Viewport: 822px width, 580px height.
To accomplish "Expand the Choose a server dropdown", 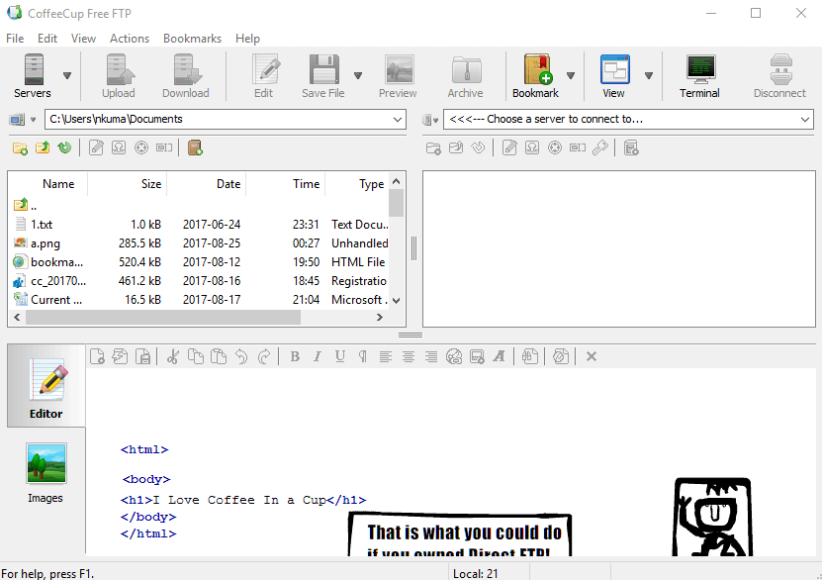I will point(805,120).
